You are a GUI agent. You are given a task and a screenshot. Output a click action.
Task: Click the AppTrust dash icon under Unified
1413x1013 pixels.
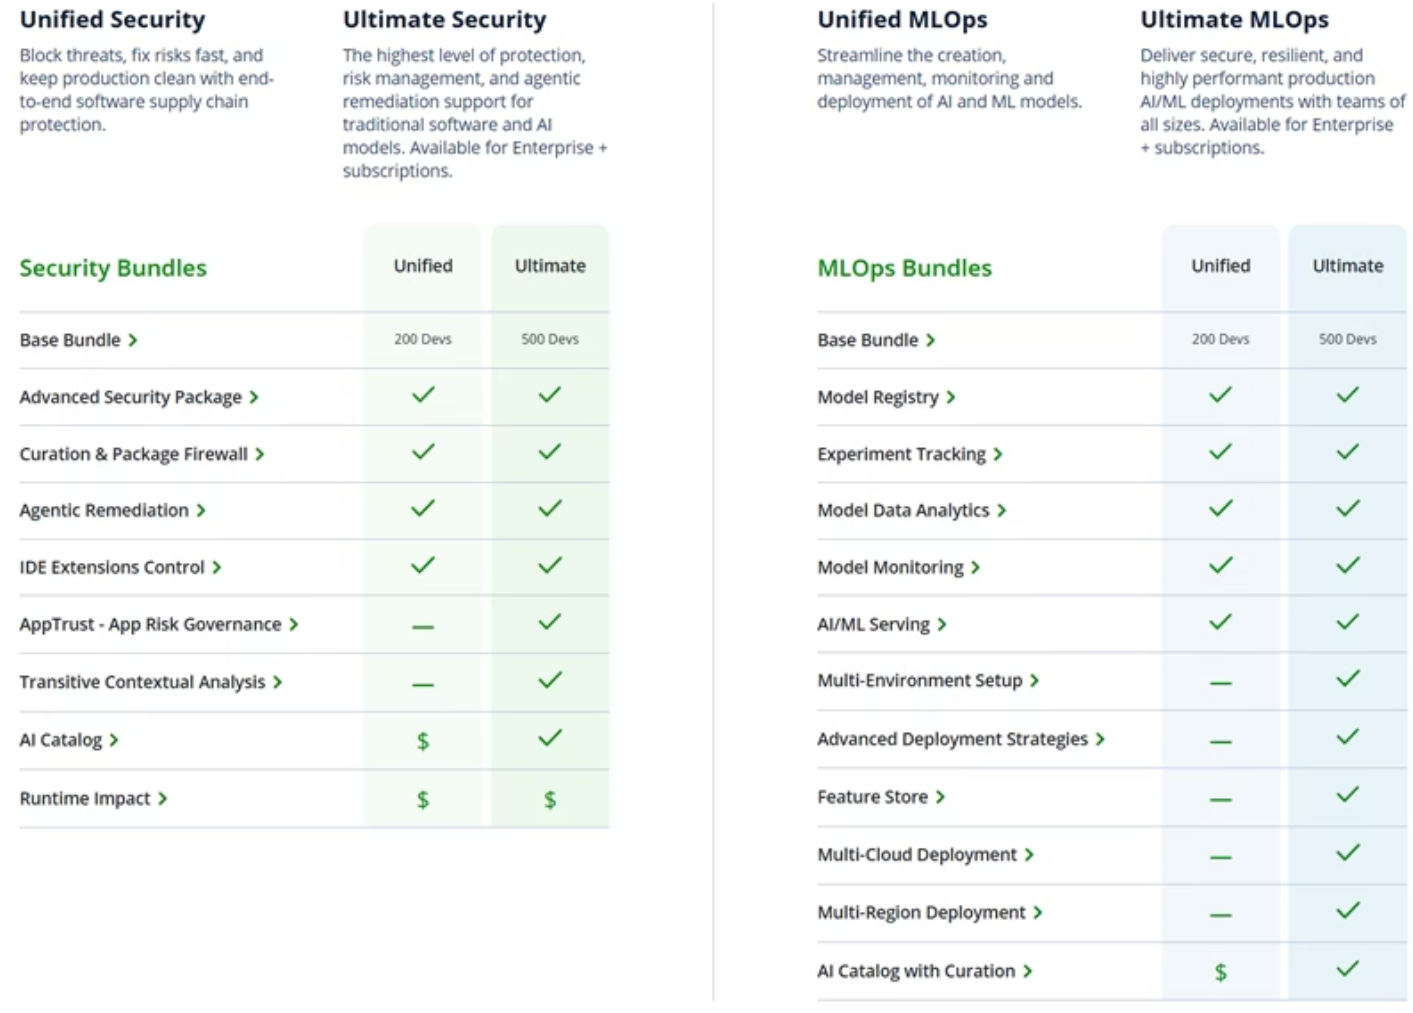coord(423,627)
